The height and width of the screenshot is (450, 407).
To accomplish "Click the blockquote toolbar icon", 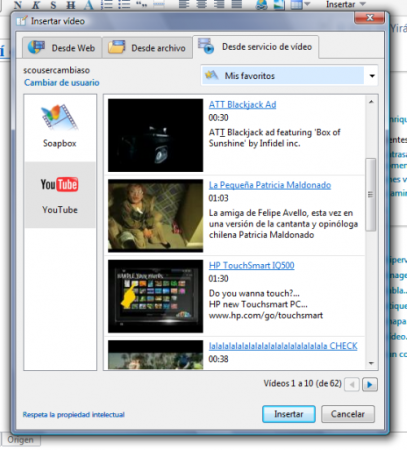I will click(x=142, y=5).
